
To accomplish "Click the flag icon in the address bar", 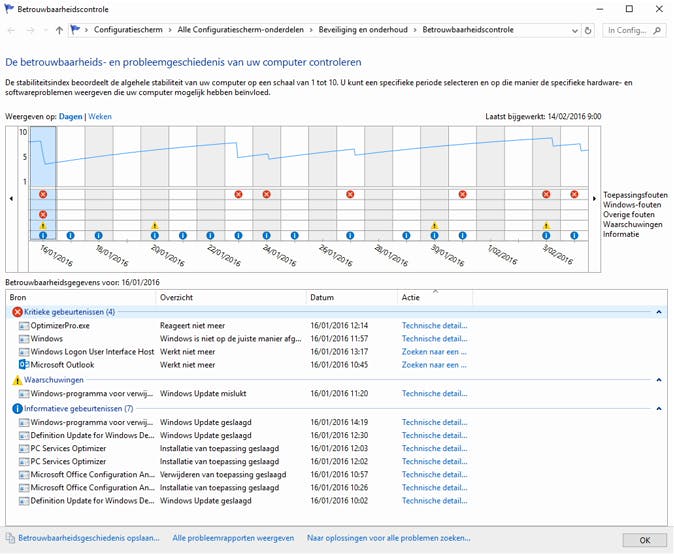I will coord(76,30).
